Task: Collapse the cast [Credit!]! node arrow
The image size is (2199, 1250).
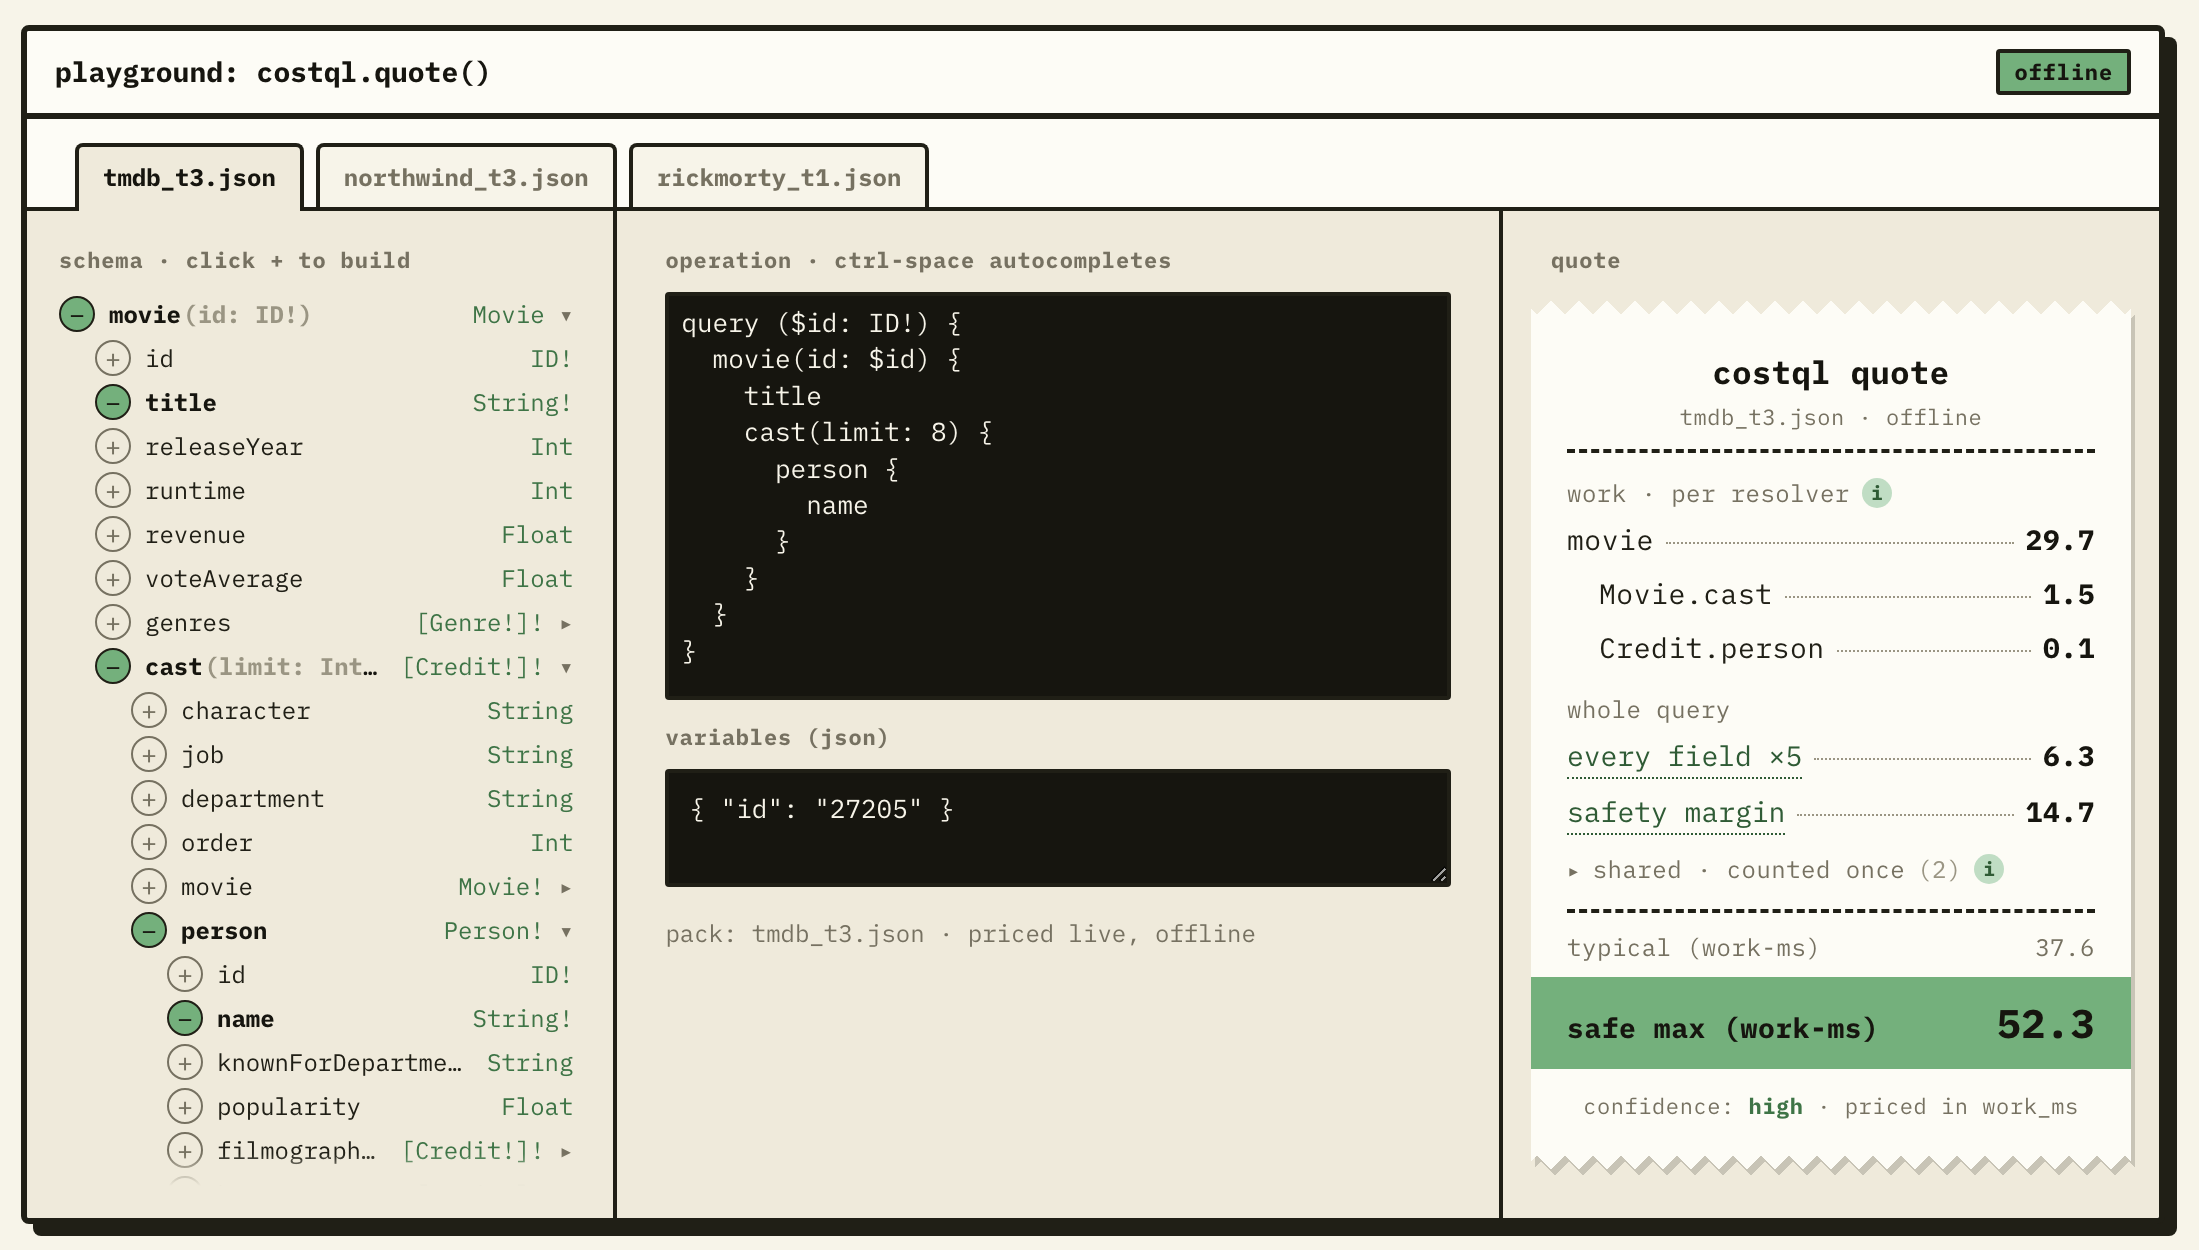Action: tap(566, 668)
